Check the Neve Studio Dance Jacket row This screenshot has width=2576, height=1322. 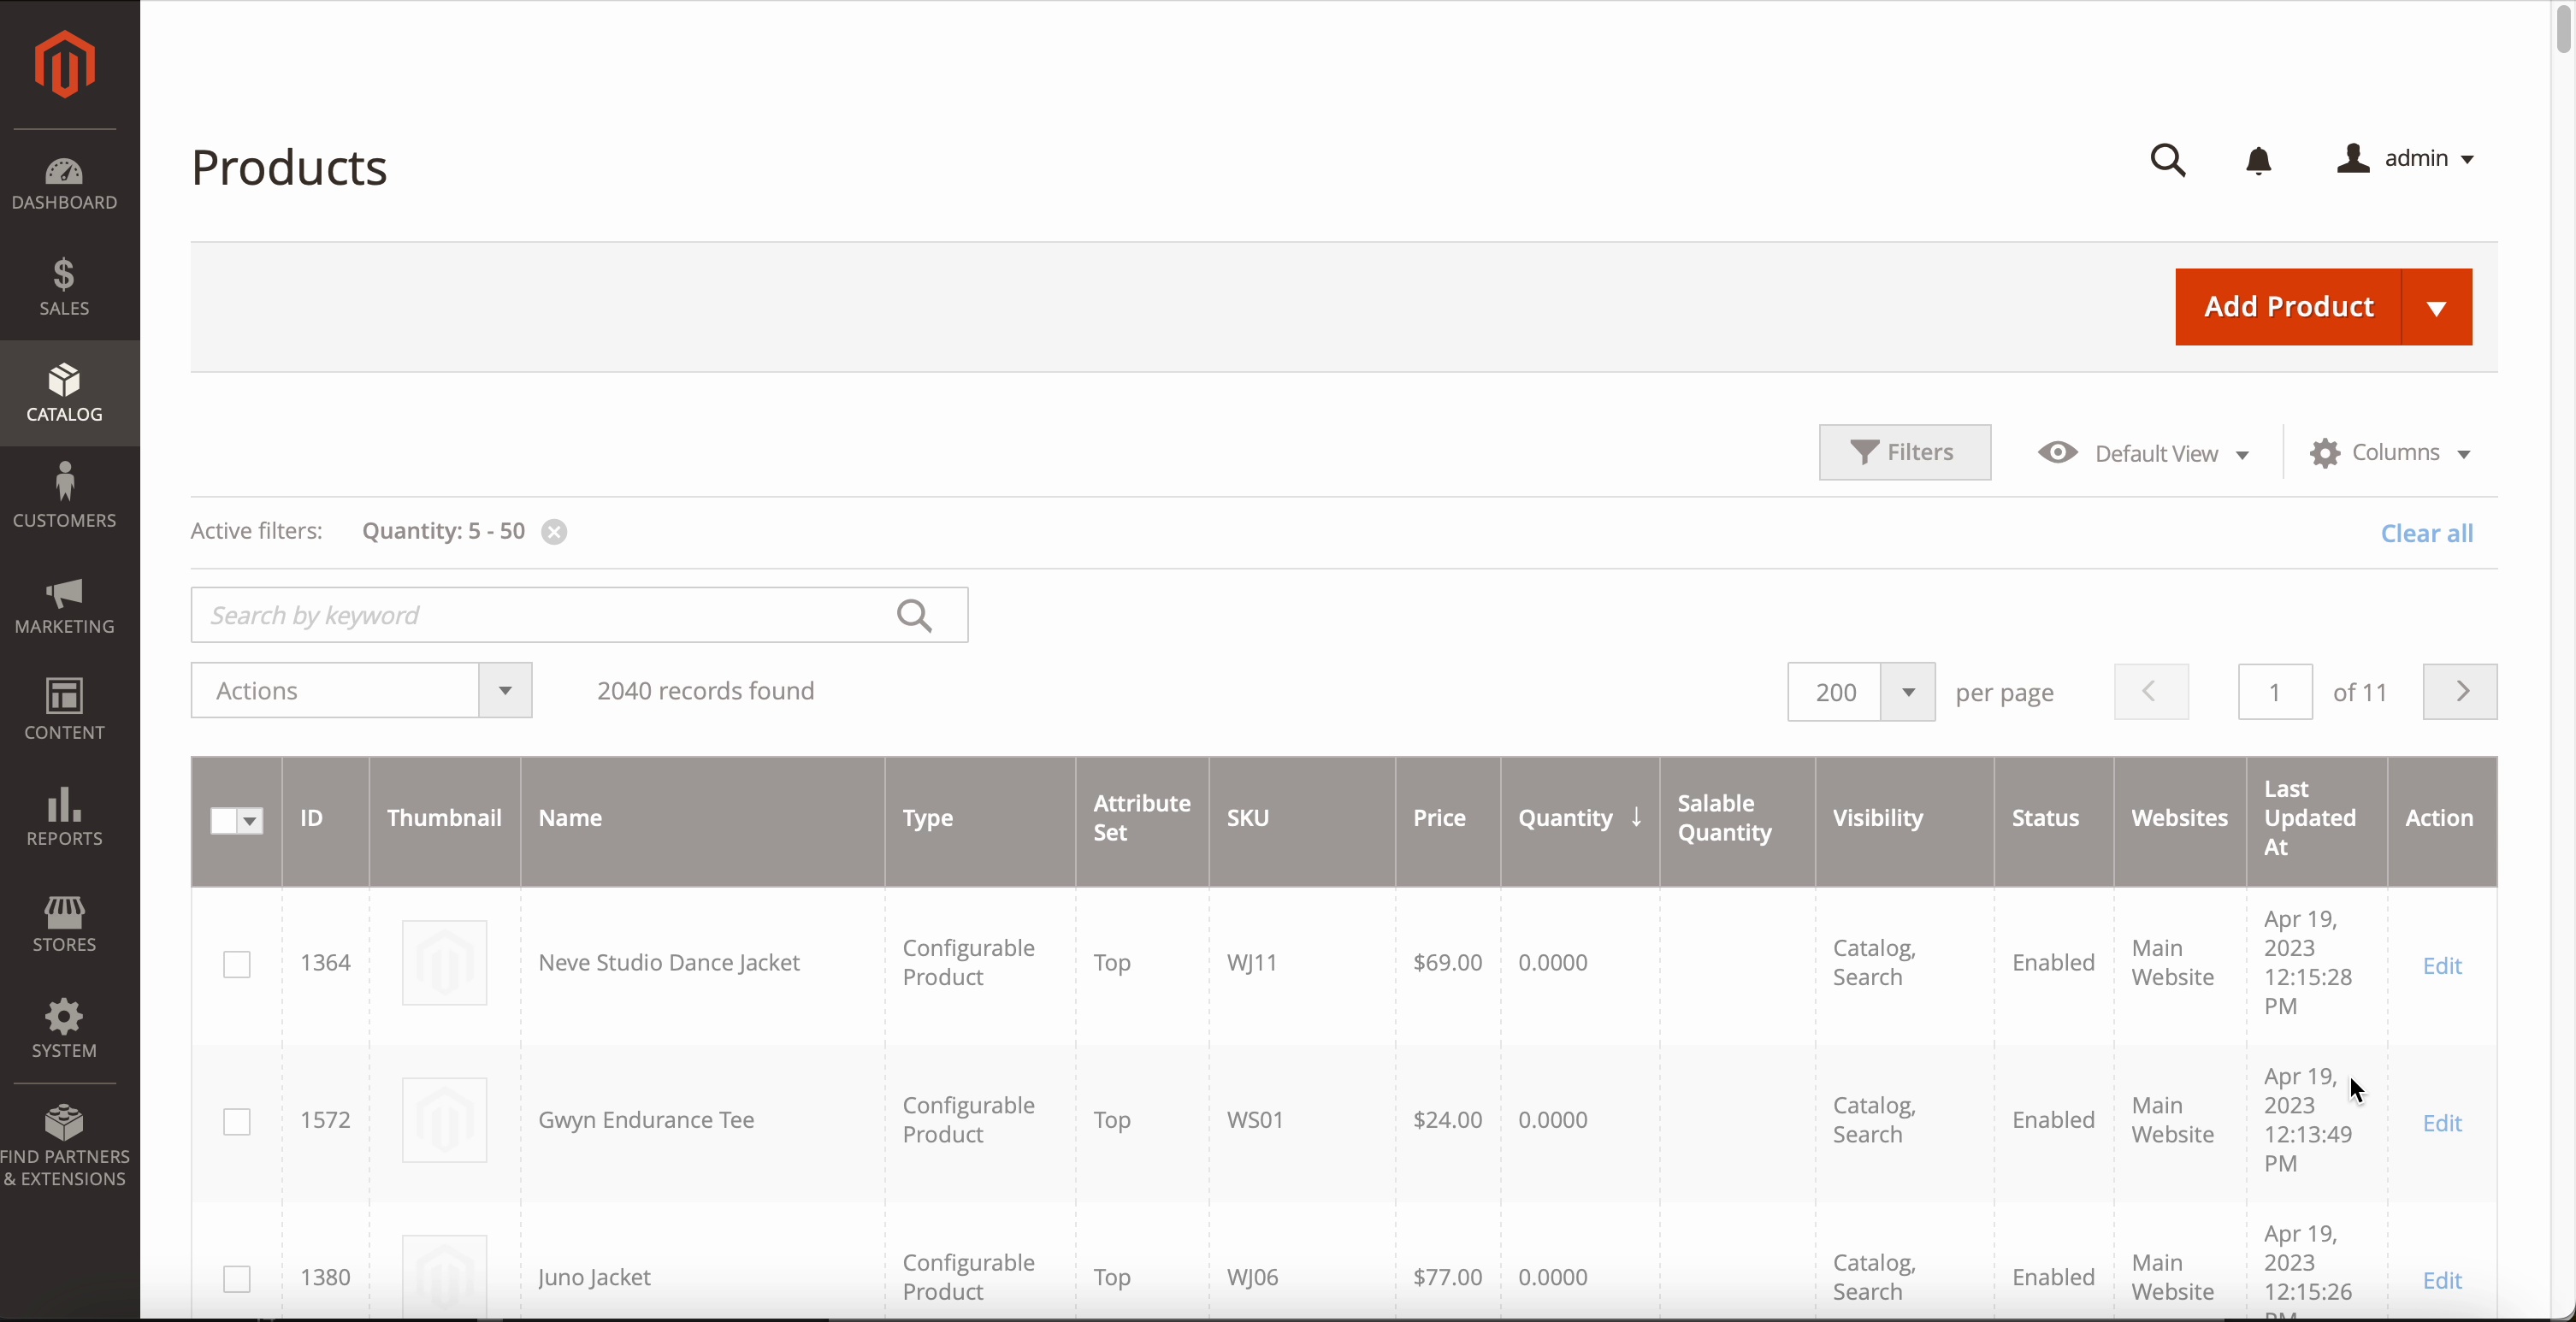pos(237,964)
